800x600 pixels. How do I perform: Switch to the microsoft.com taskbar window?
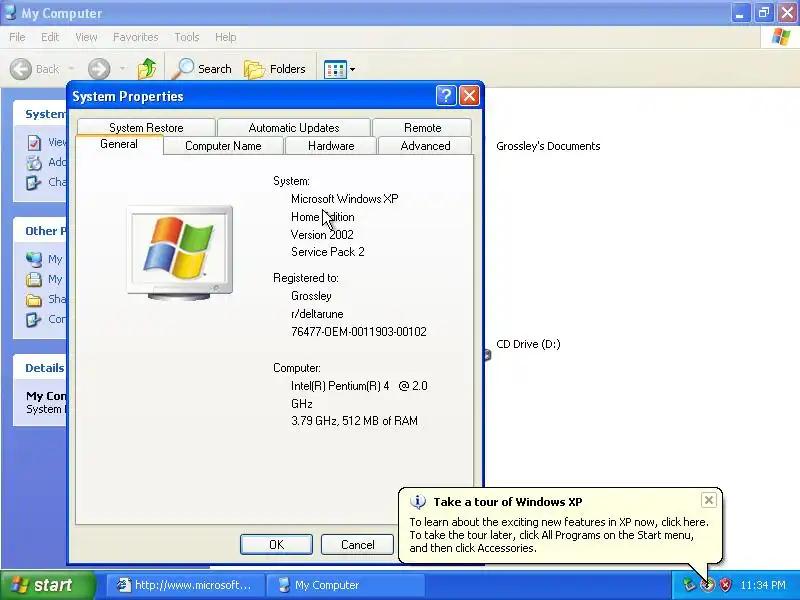185,585
